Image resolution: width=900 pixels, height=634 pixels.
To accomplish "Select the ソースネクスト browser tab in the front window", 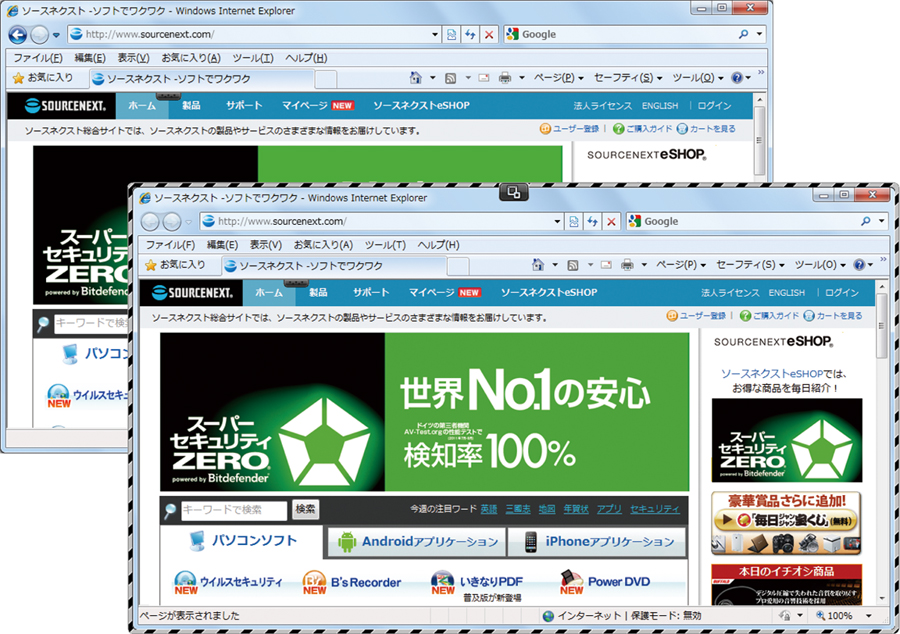I will [335, 266].
